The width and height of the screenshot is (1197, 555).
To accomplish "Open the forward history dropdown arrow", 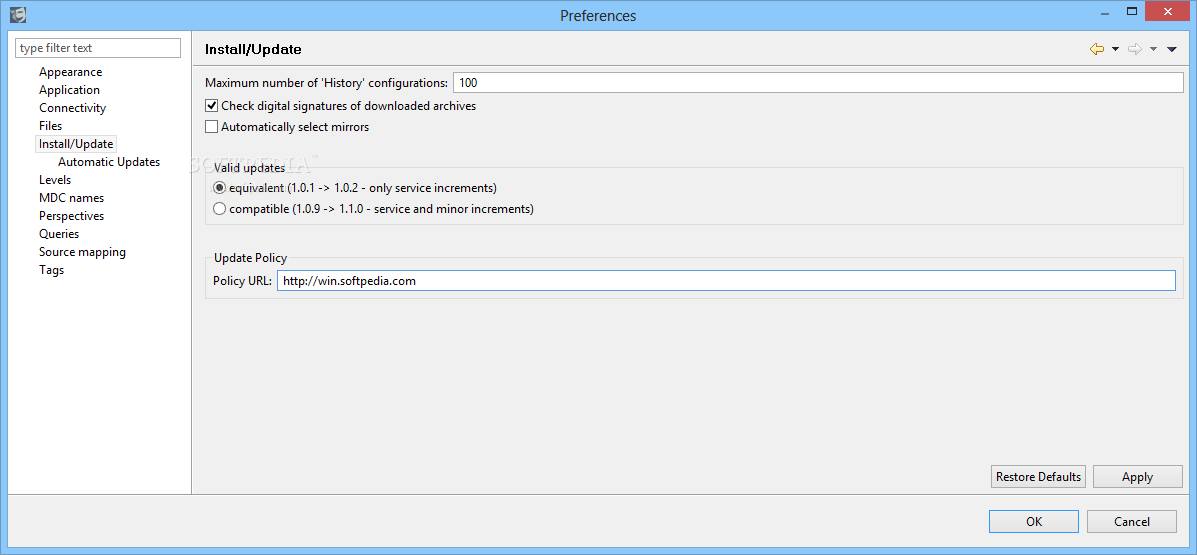I will (x=1153, y=50).
